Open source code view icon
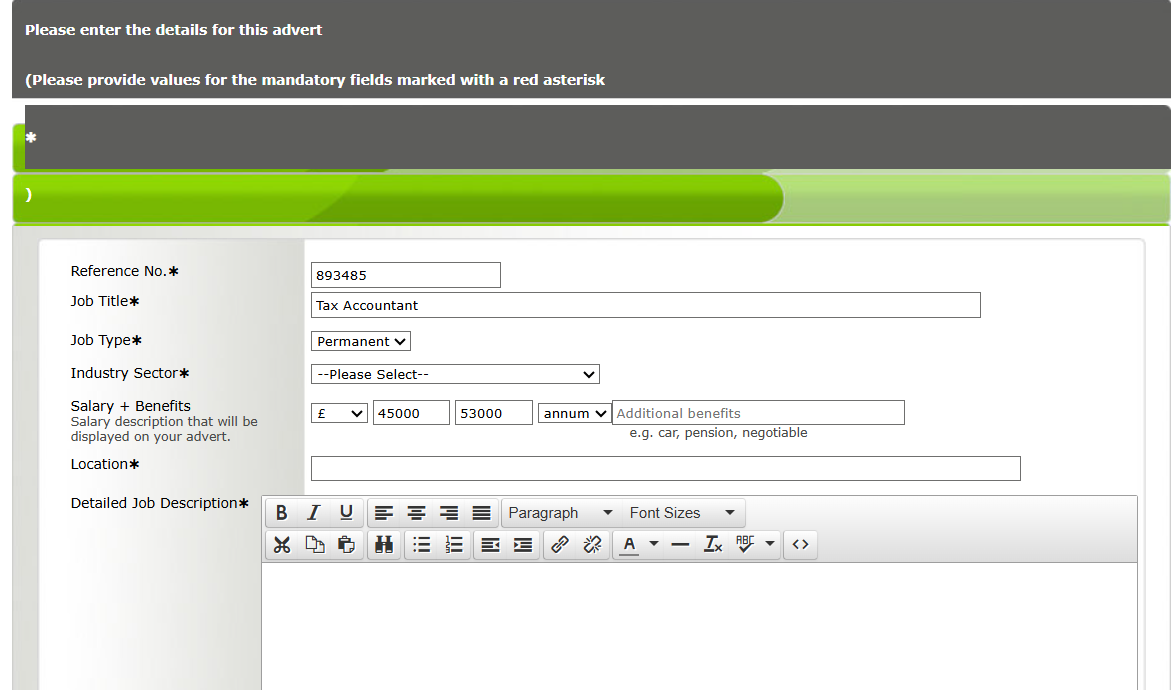Viewport: 1173px width, 690px height. (800, 545)
